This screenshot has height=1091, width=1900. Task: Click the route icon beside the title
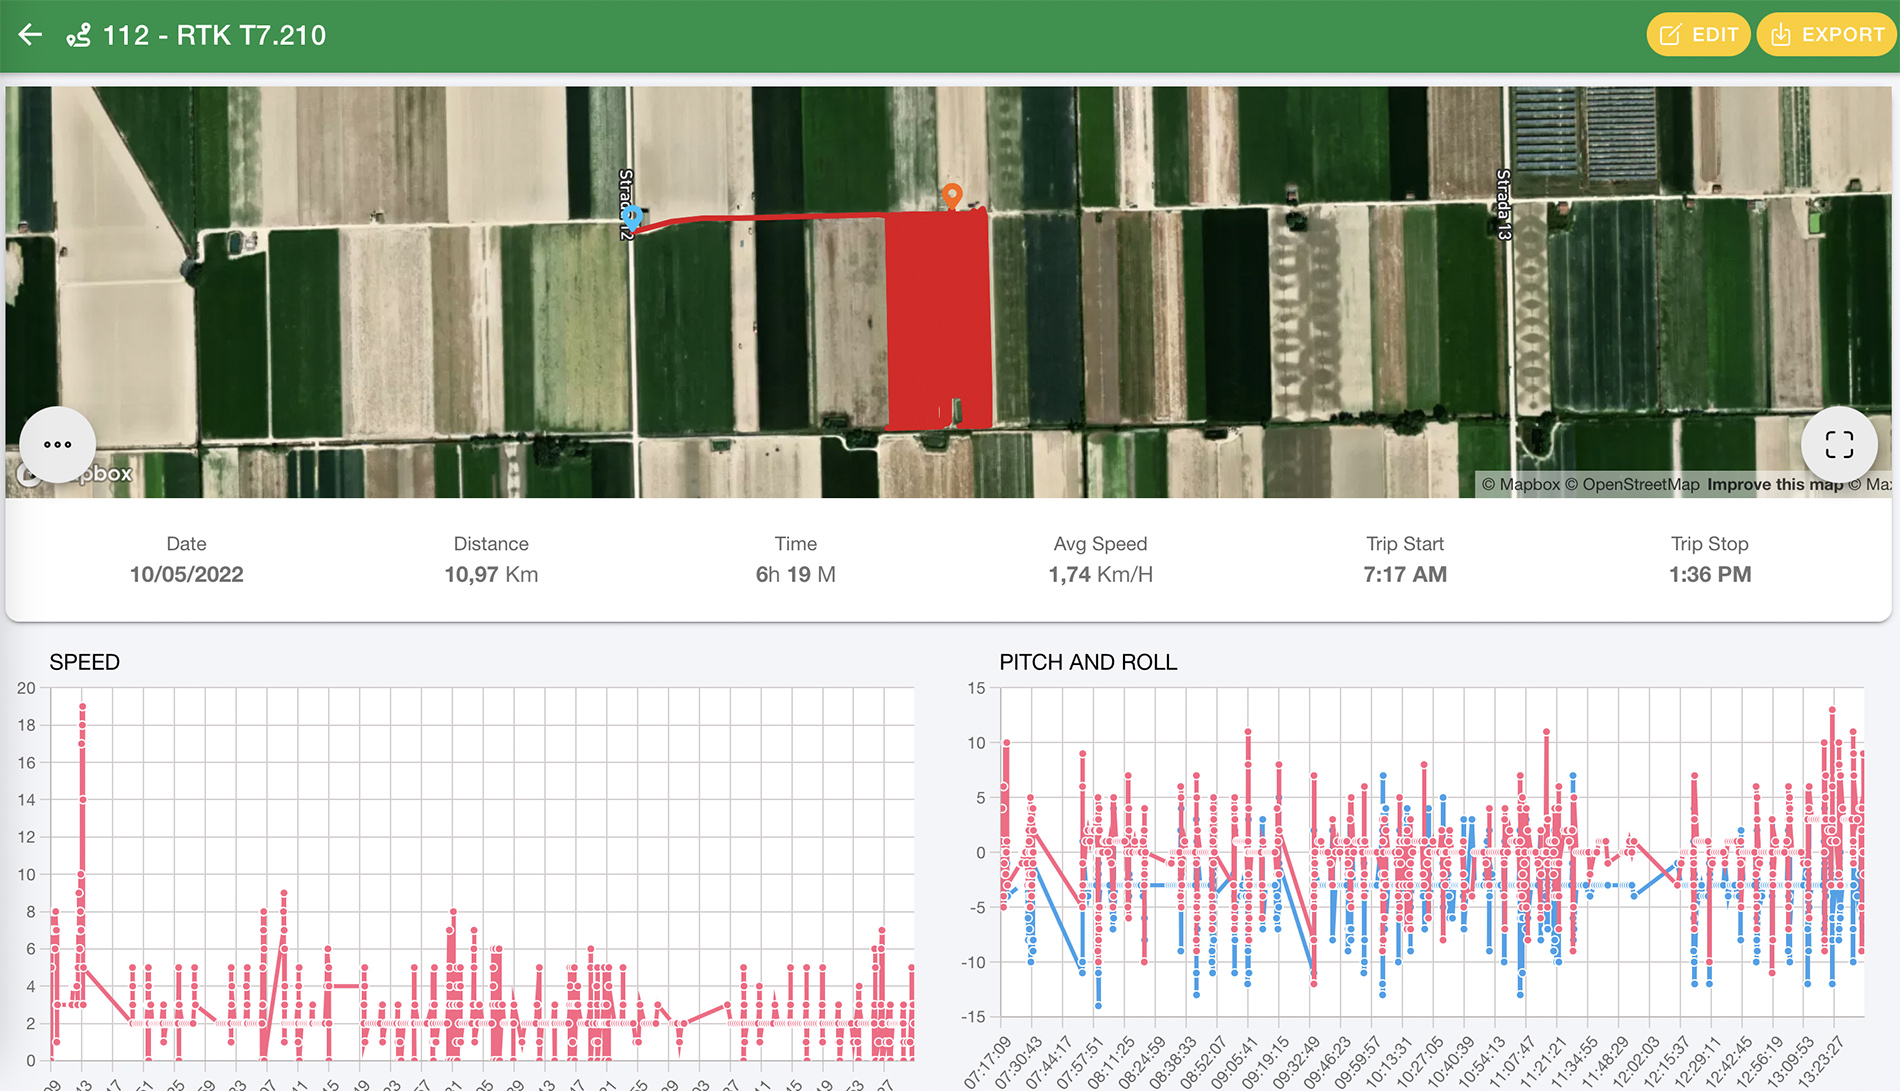[78, 36]
